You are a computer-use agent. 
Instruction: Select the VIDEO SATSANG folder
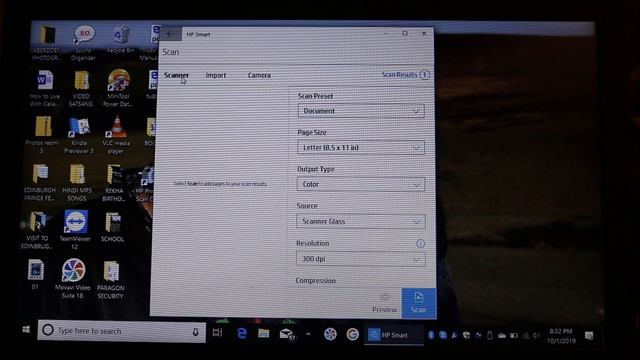81,89
